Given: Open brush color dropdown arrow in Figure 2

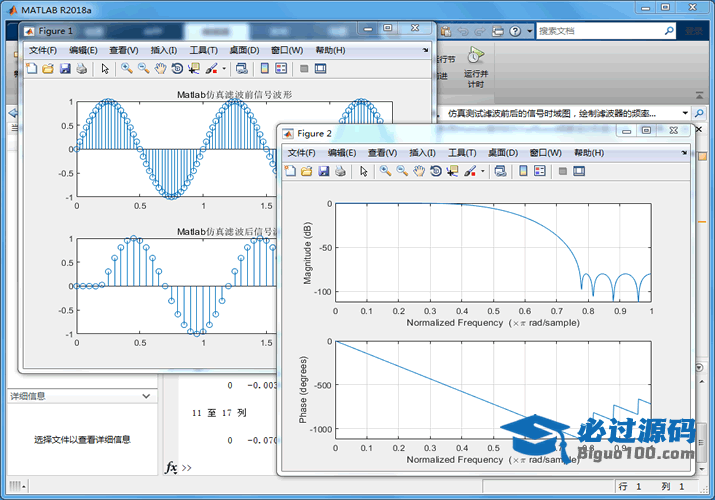Looking at the screenshot, I should (x=482, y=171).
